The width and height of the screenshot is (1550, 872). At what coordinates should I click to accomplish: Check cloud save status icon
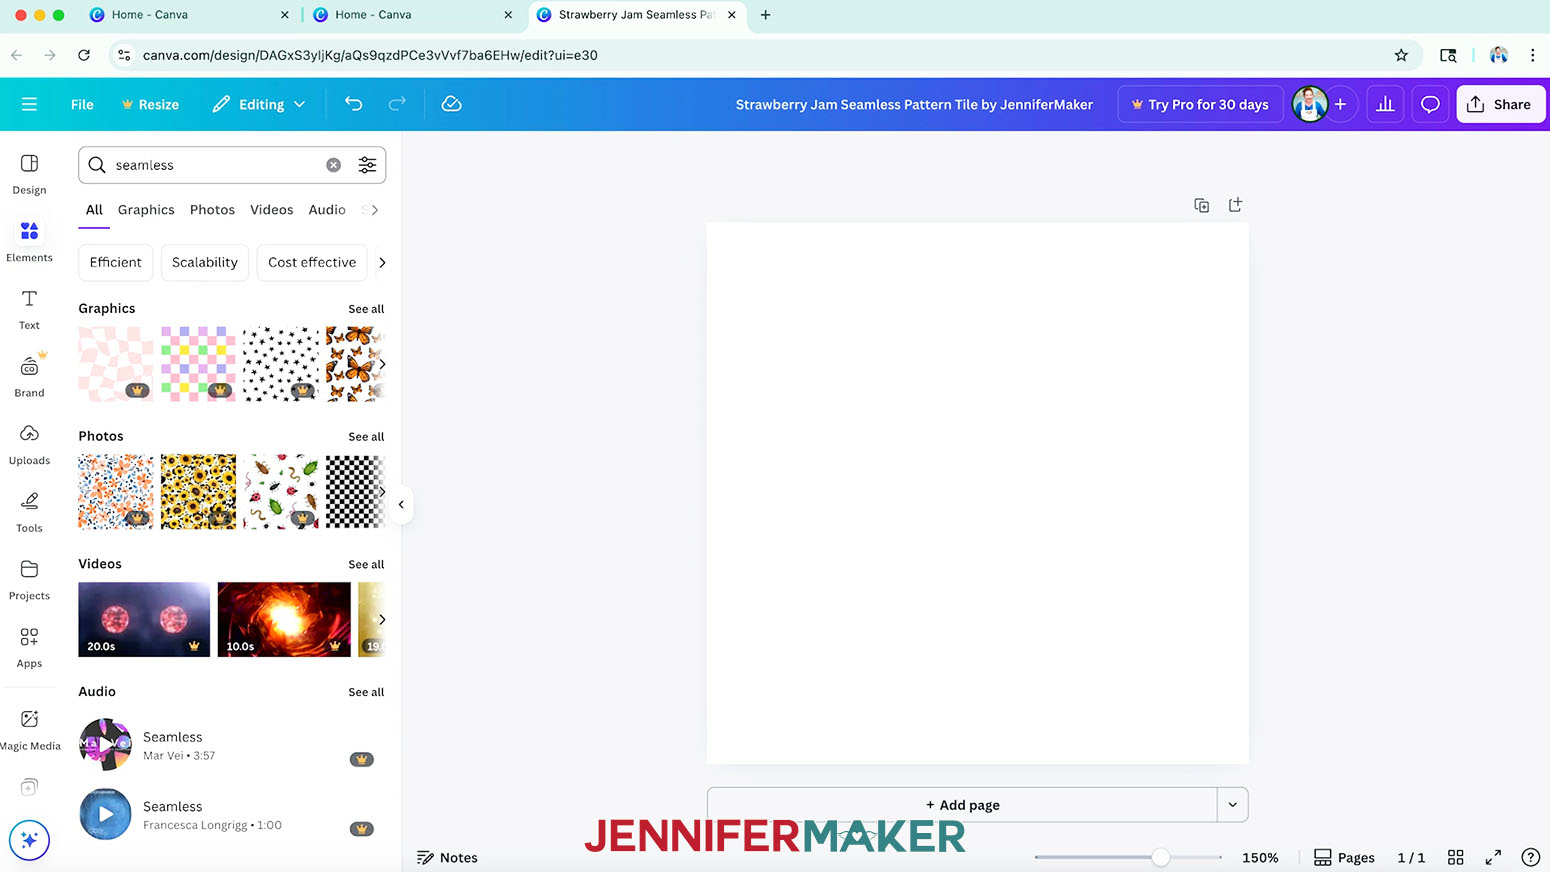(451, 104)
